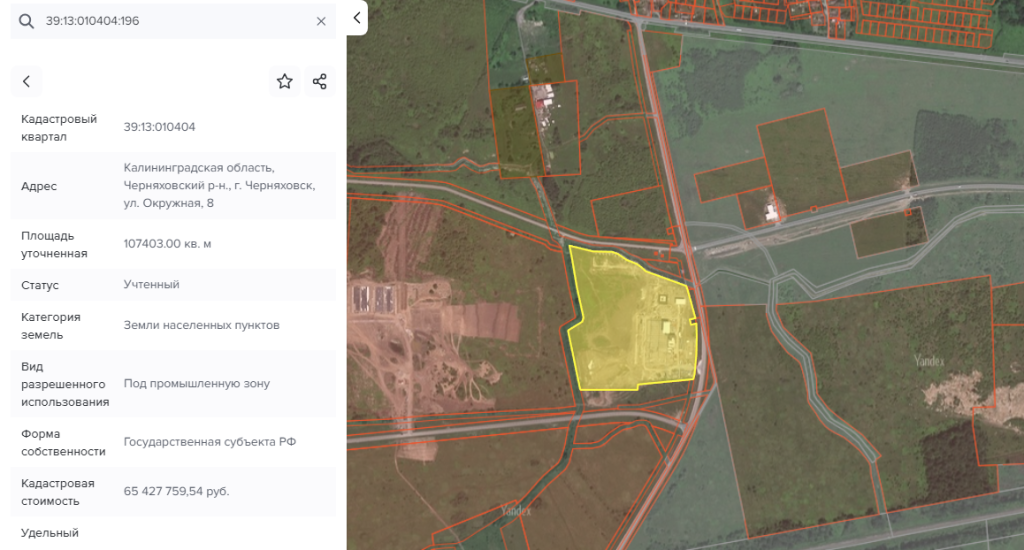The image size is (1024, 550).
Task: Click the Адрес label
Action: 39,186
